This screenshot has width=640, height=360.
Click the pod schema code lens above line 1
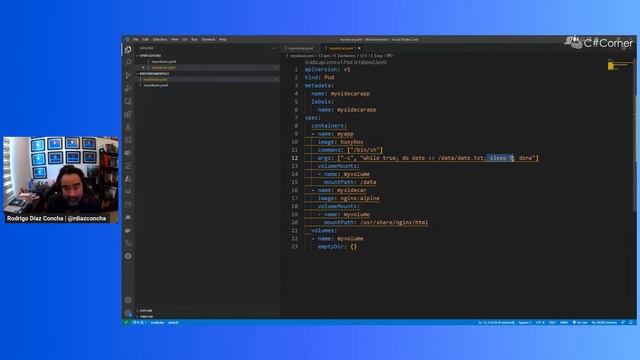pyautogui.click(x=345, y=62)
